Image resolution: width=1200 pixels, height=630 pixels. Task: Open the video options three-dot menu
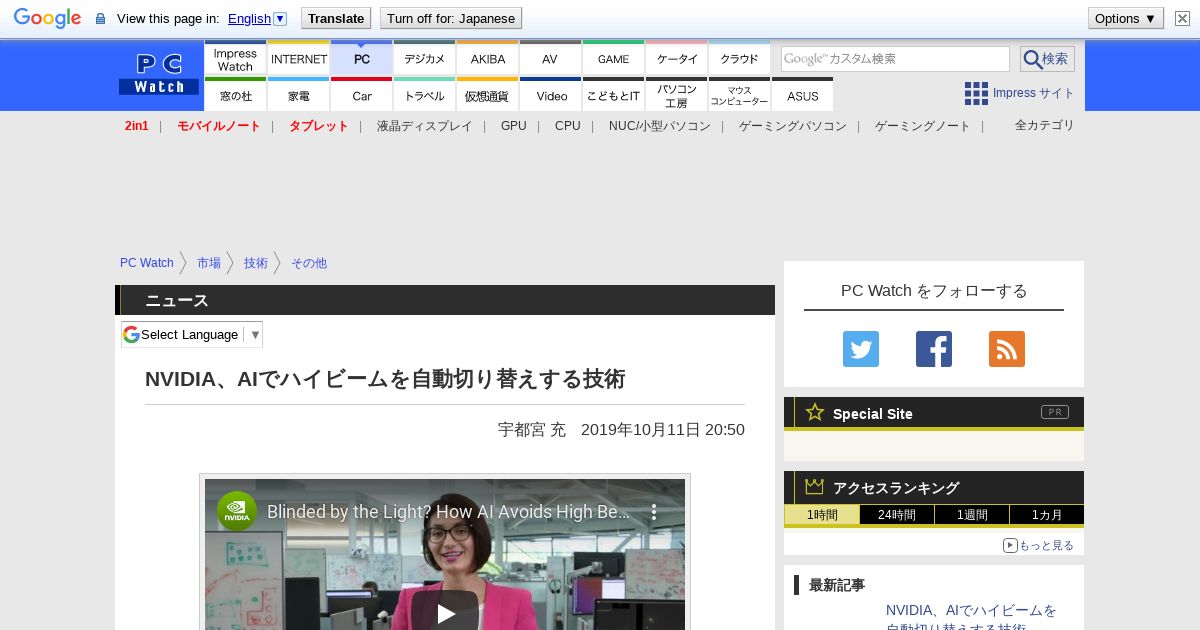[654, 512]
